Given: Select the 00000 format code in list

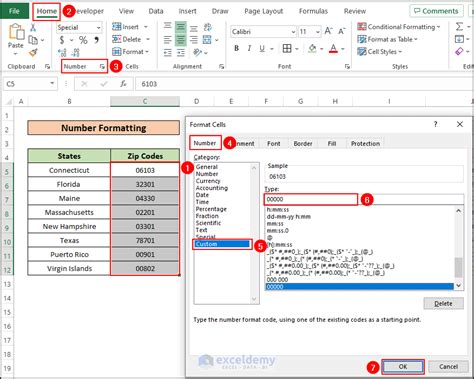Looking at the screenshot, I should (x=359, y=286).
